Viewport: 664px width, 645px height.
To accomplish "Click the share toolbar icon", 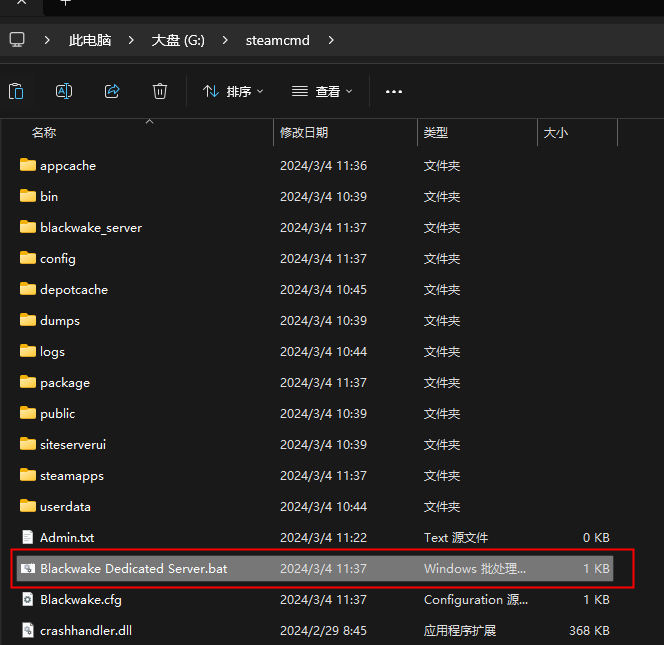I will (112, 91).
